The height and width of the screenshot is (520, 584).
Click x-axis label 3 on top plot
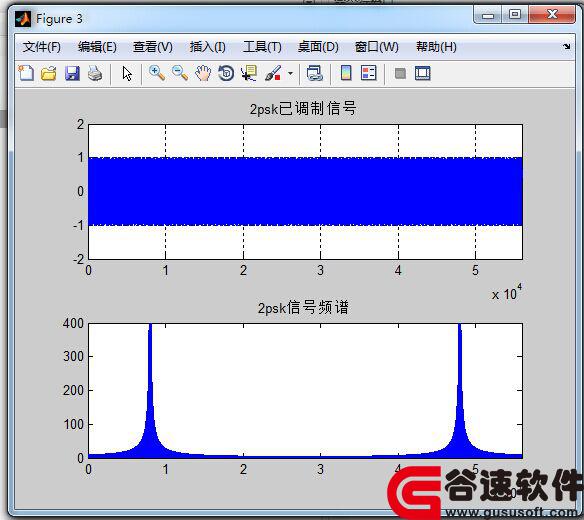tap(320, 270)
